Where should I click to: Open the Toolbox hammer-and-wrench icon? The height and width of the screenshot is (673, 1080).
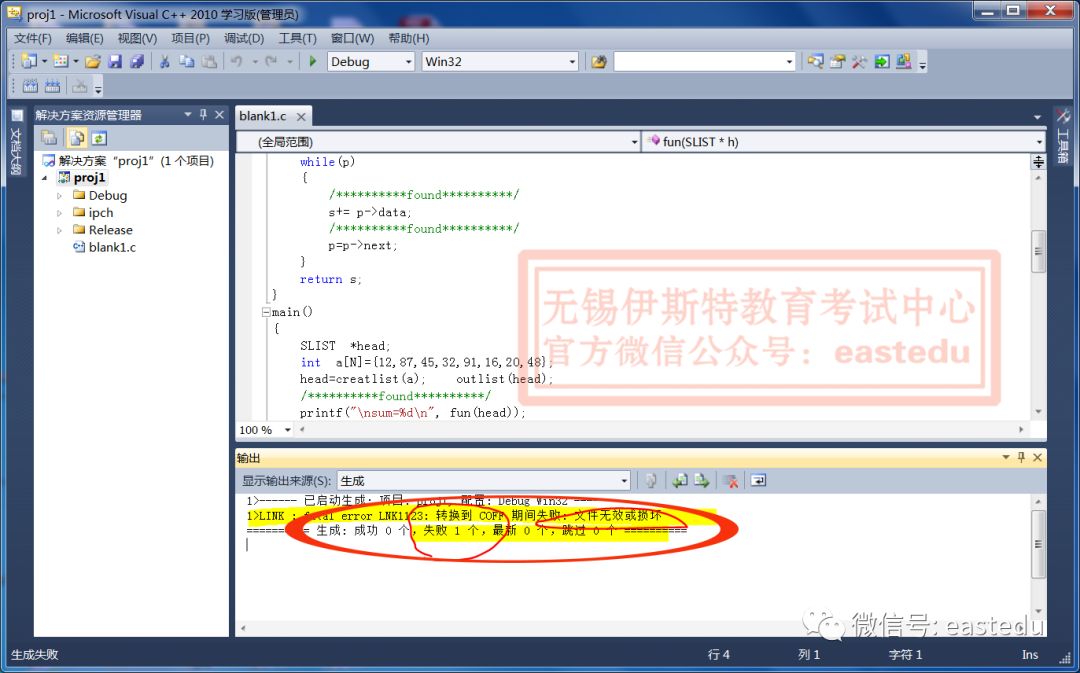tap(859, 62)
